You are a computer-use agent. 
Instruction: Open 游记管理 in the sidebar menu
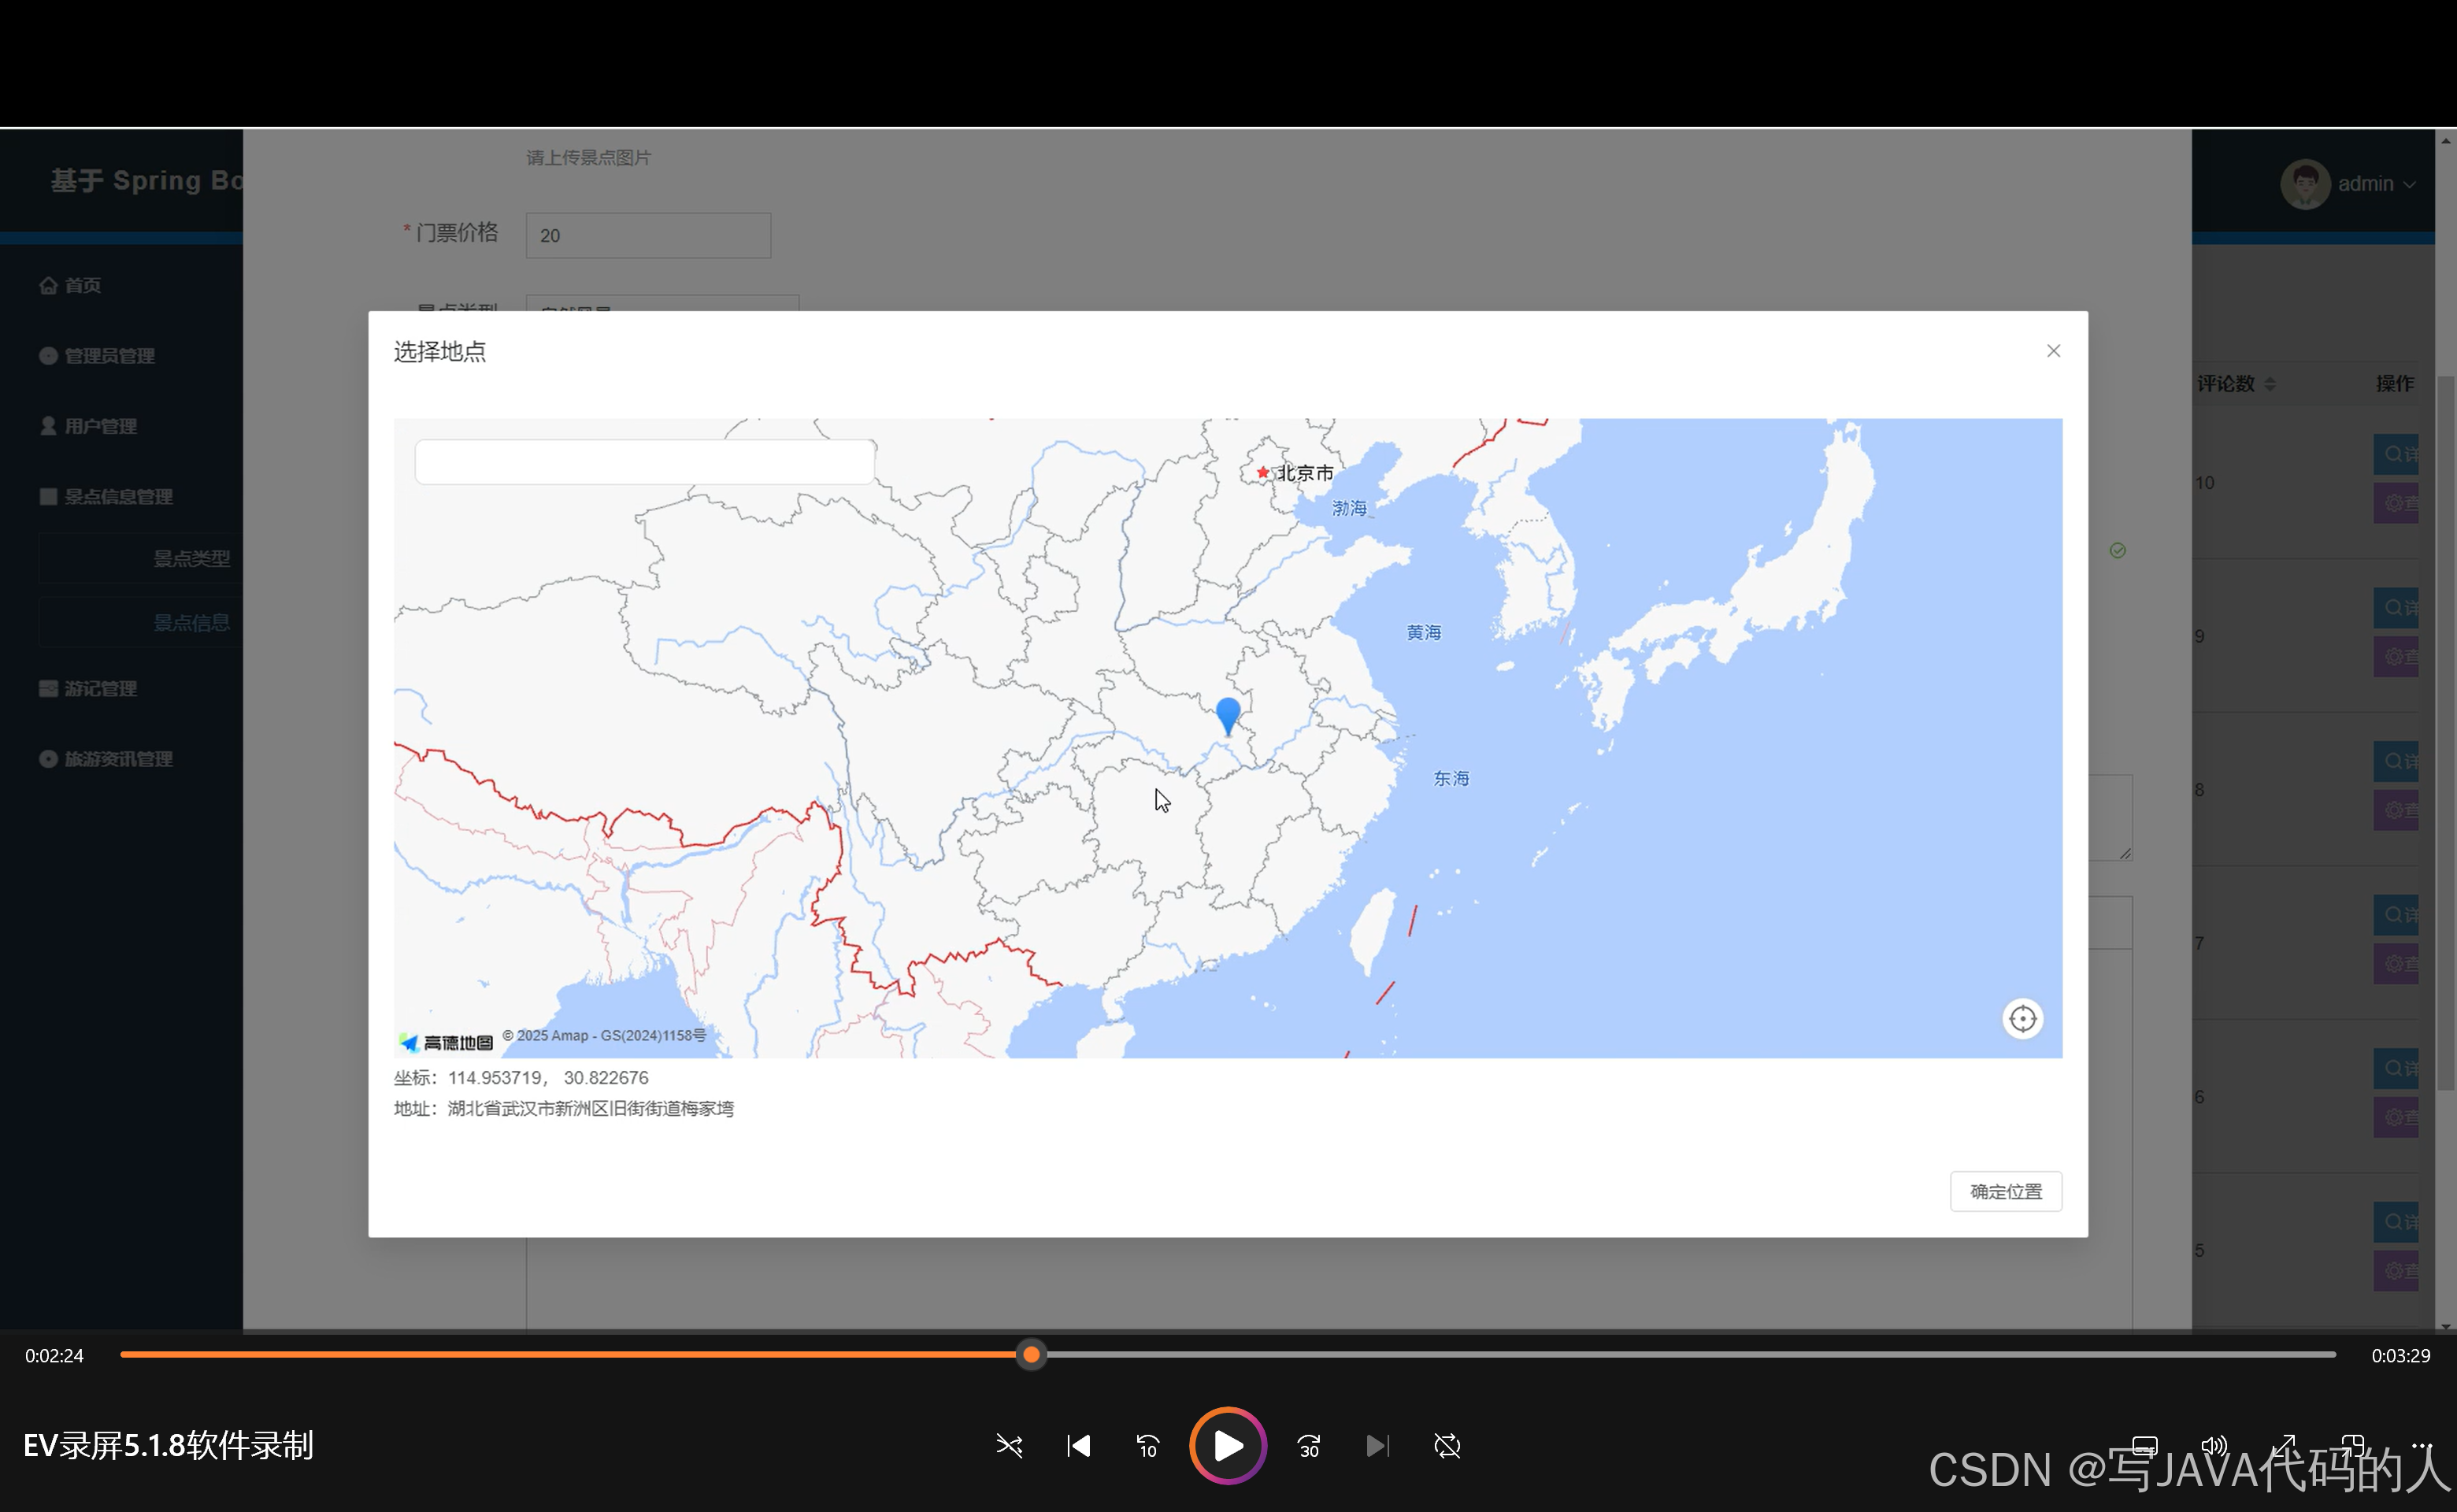pyautogui.click(x=100, y=689)
